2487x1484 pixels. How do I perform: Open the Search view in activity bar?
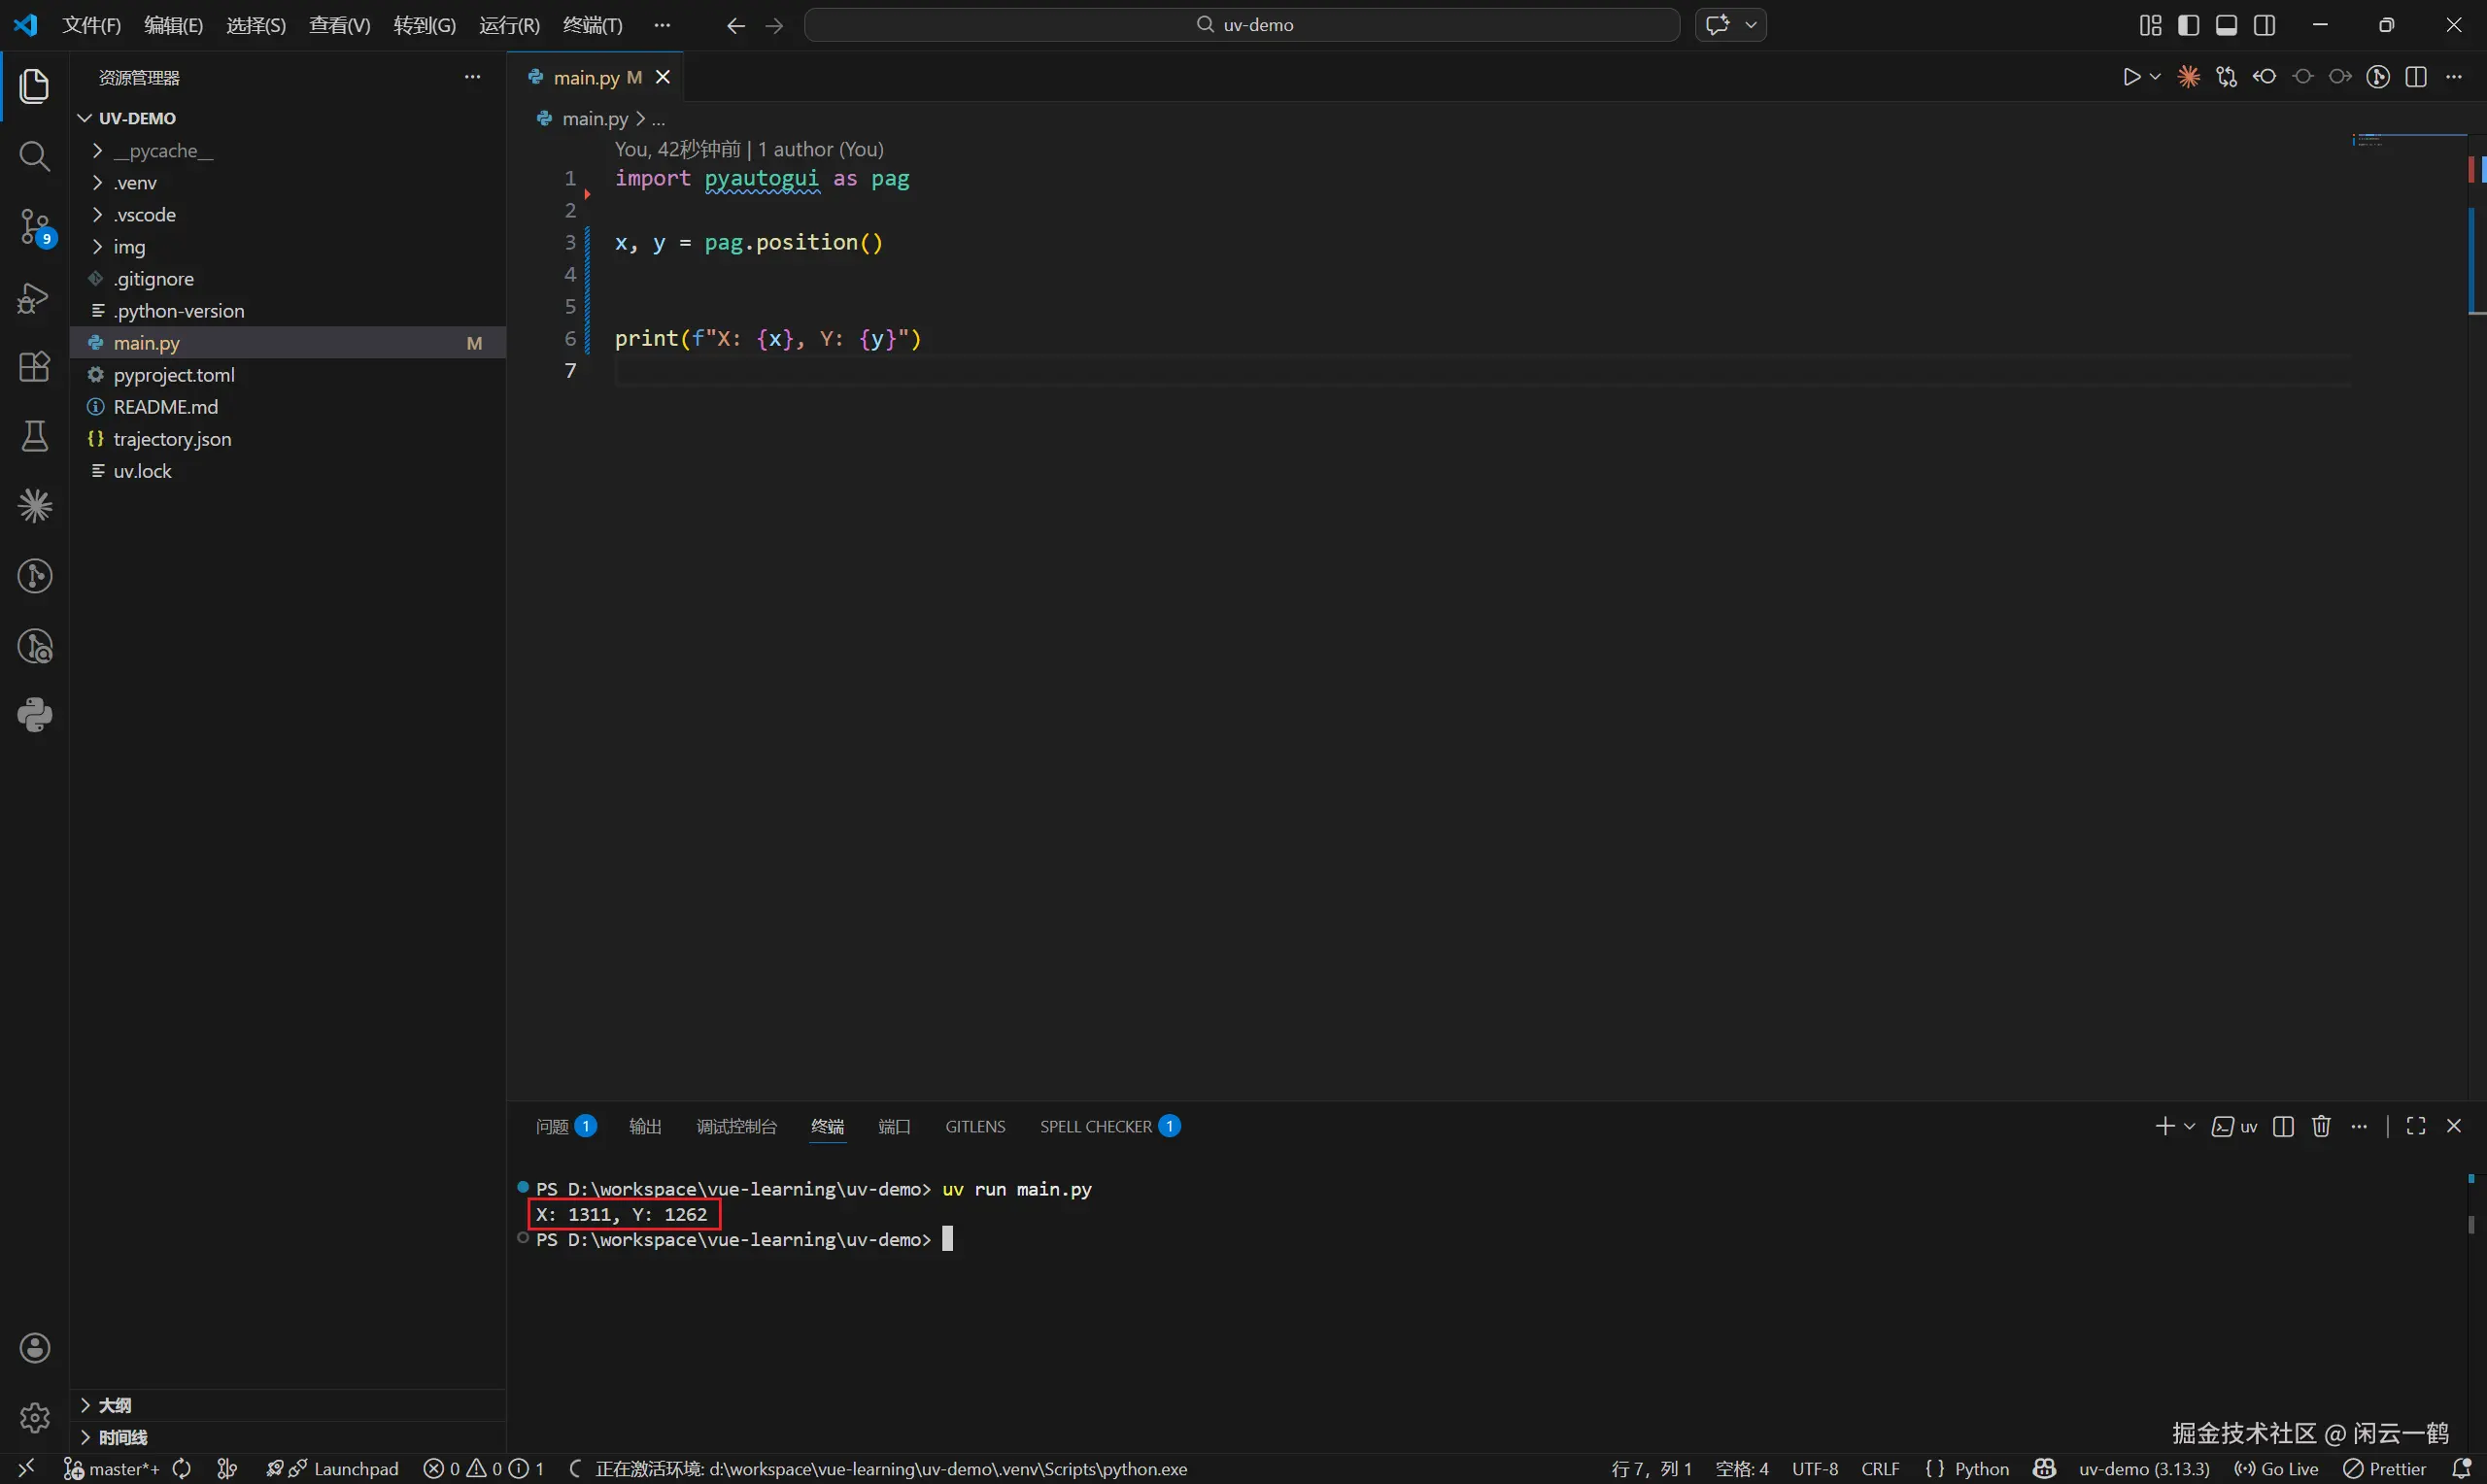tap(34, 156)
